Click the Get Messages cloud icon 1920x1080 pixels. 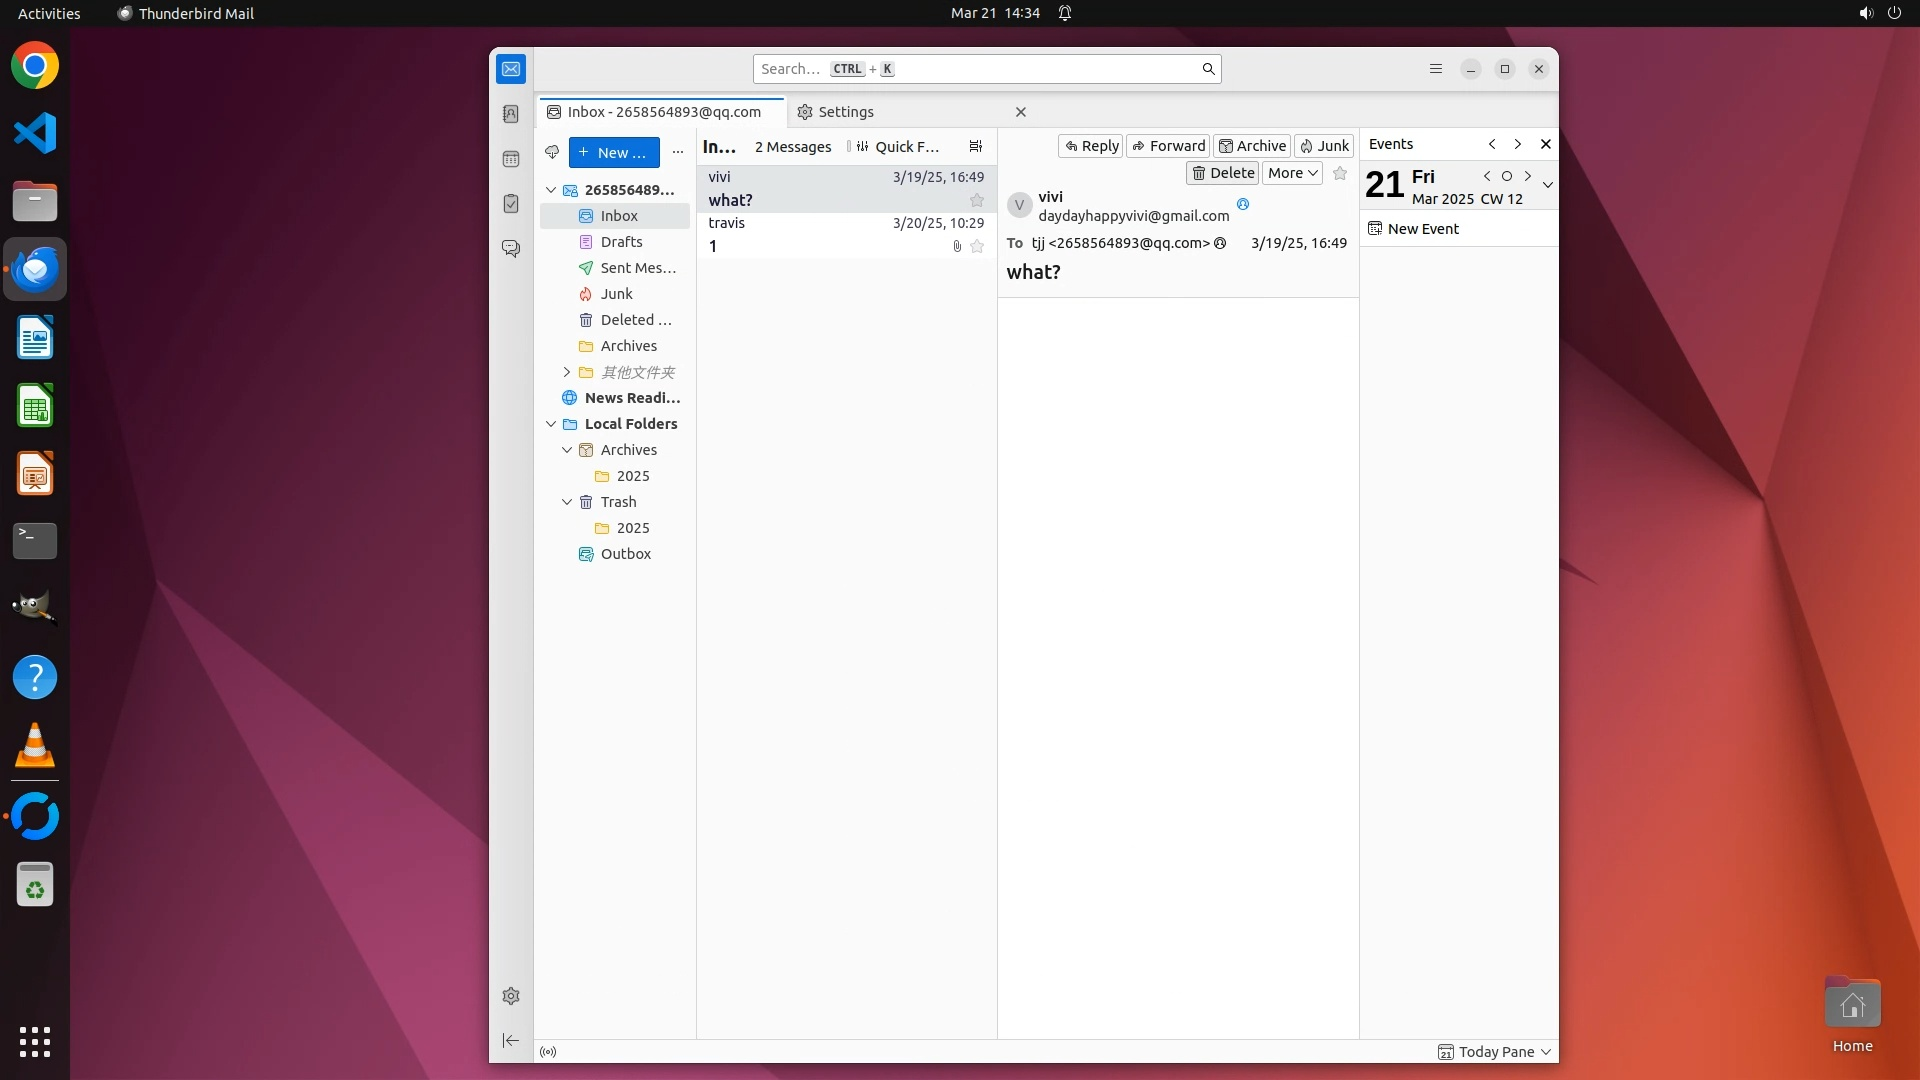click(x=552, y=152)
